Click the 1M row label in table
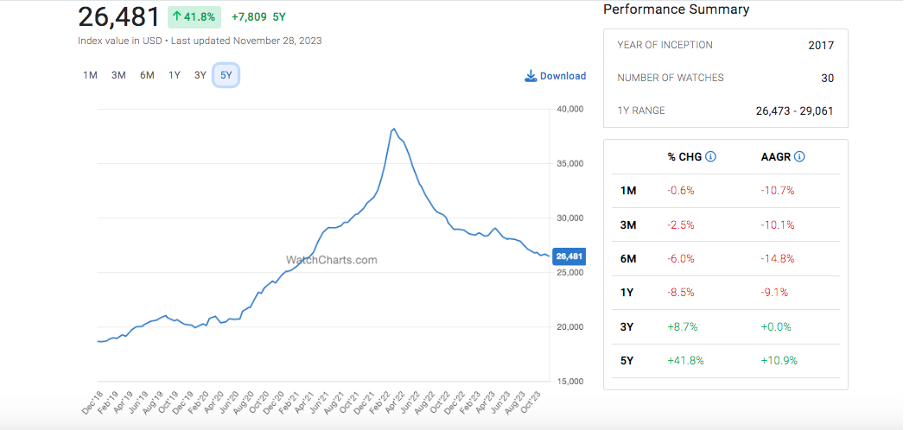The width and height of the screenshot is (904, 430). [628, 191]
